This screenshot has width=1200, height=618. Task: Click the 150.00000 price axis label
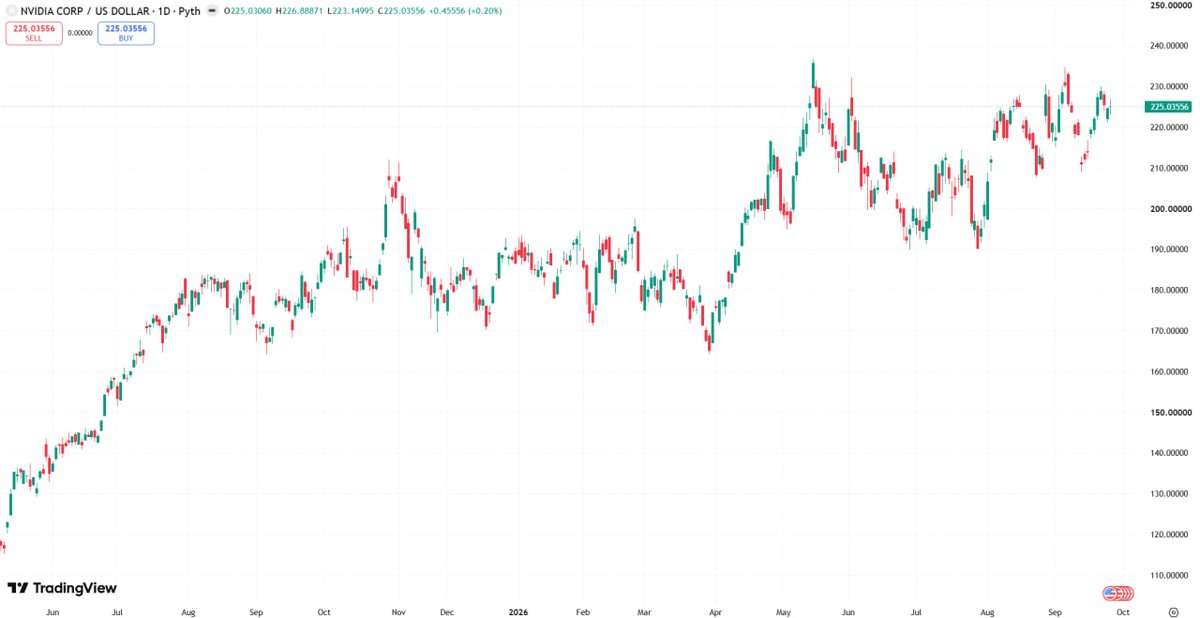tap(1169, 412)
